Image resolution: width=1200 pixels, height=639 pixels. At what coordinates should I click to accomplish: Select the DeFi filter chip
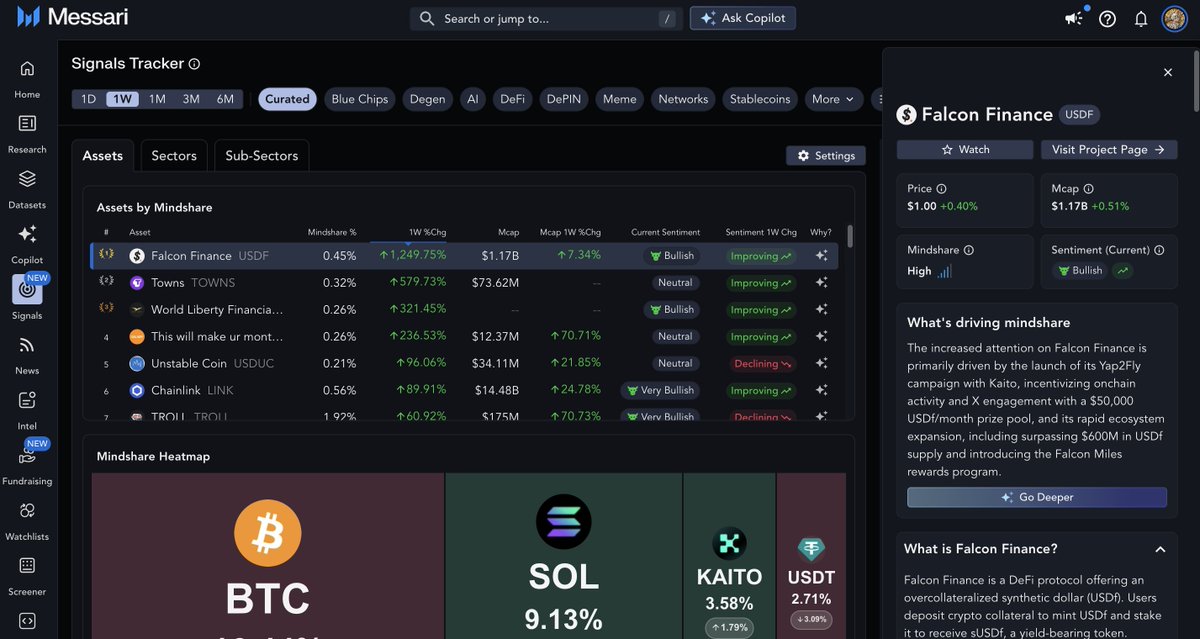point(513,99)
